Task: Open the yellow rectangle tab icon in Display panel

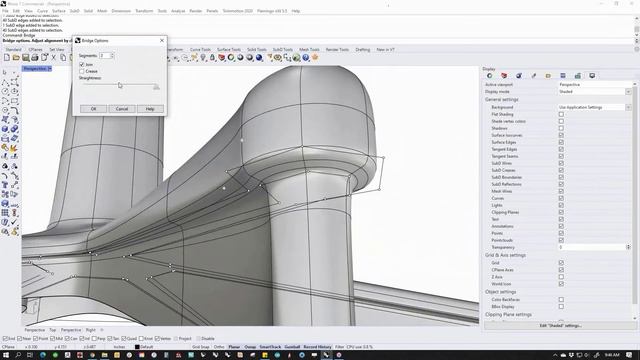Action: tap(548, 76)
